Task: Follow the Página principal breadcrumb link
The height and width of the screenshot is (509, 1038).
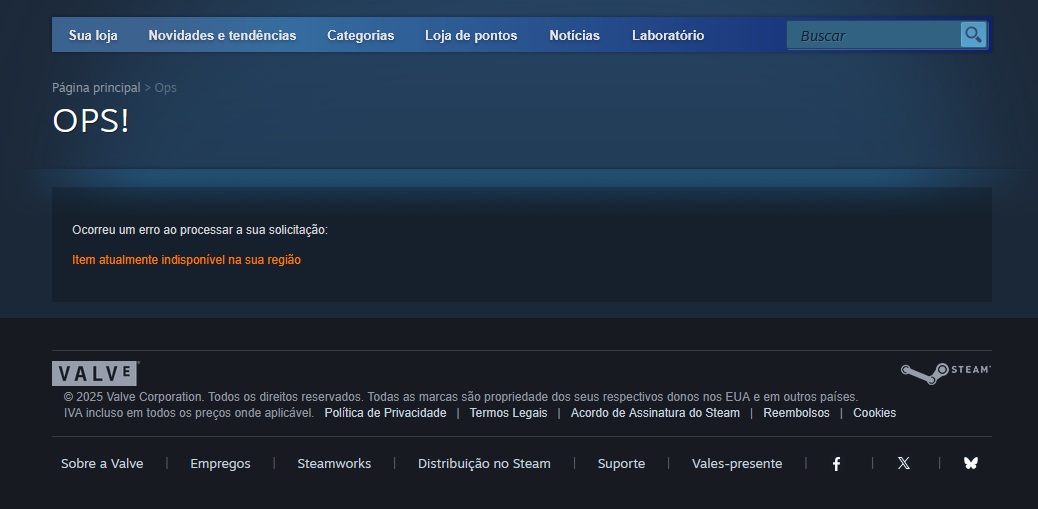Action: point(97,87)
